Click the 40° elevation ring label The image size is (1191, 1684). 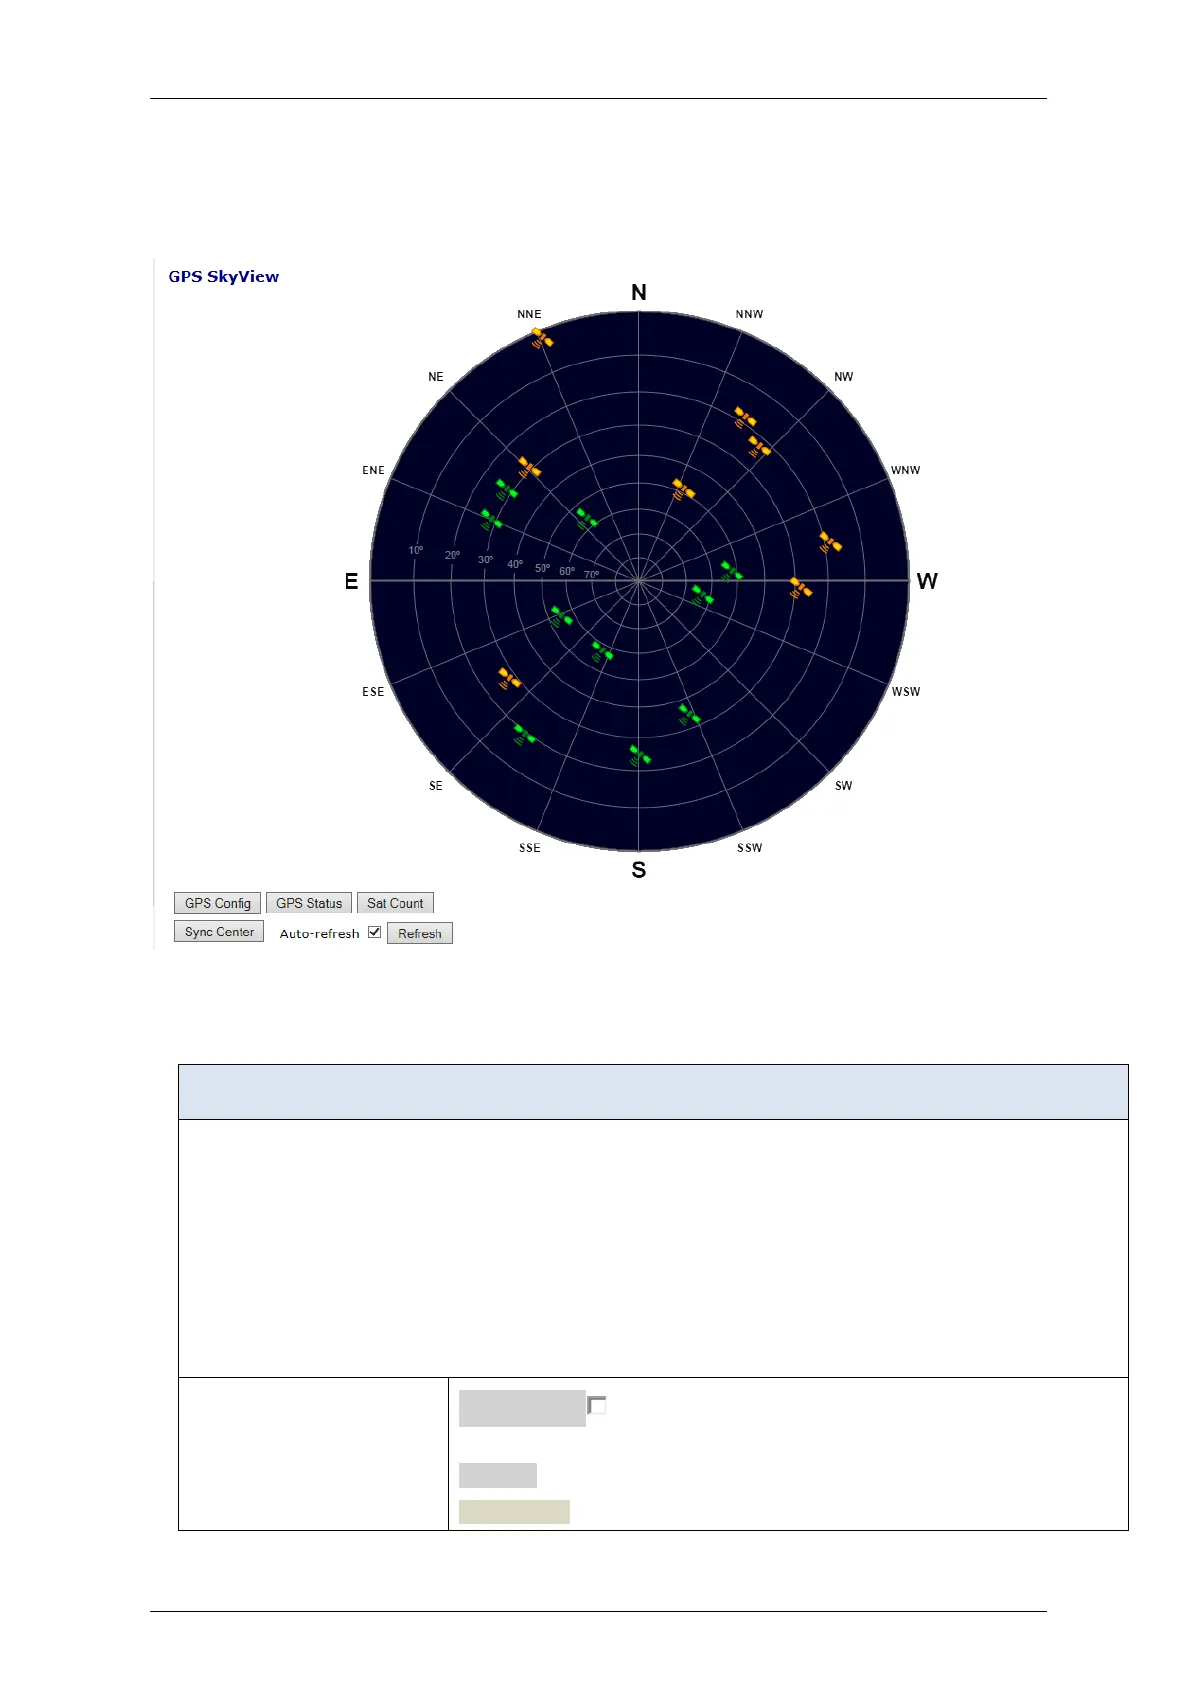pyautogui.click(x=515, y=564)
